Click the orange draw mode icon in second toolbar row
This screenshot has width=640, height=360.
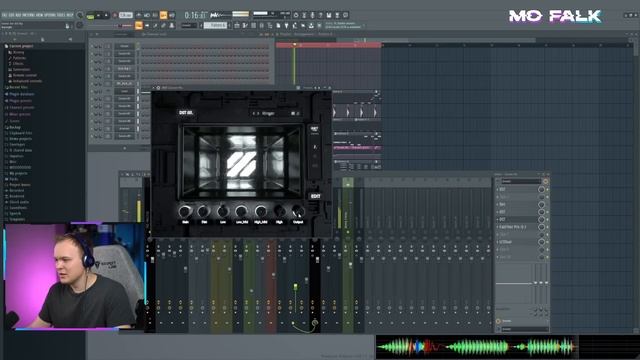coord(139,25)
